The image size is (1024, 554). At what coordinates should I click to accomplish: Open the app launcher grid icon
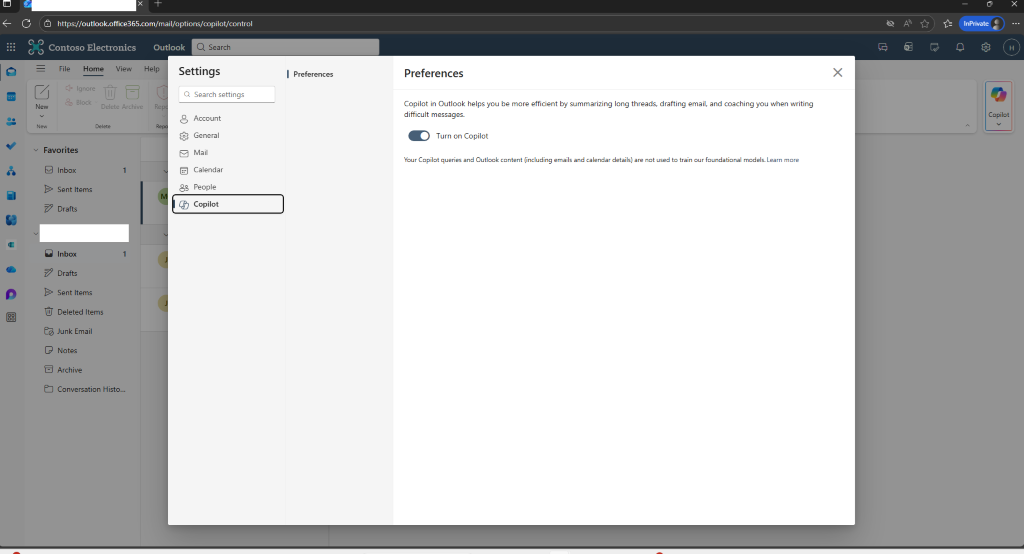[11, 47]
